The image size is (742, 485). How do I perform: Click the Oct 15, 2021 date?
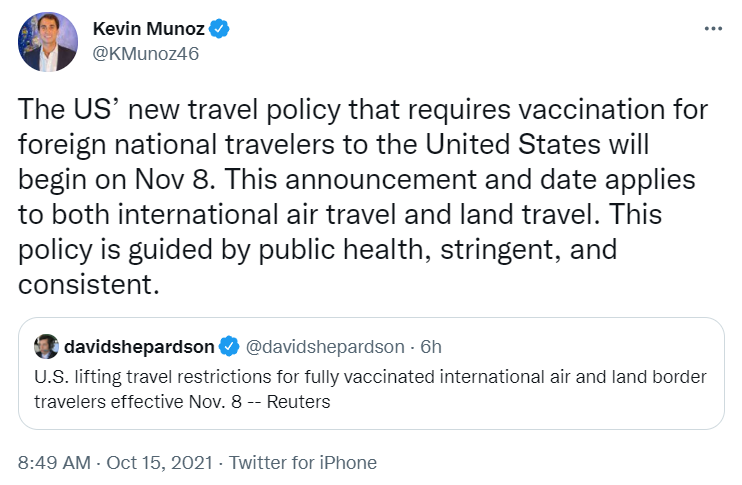(158, 462)
